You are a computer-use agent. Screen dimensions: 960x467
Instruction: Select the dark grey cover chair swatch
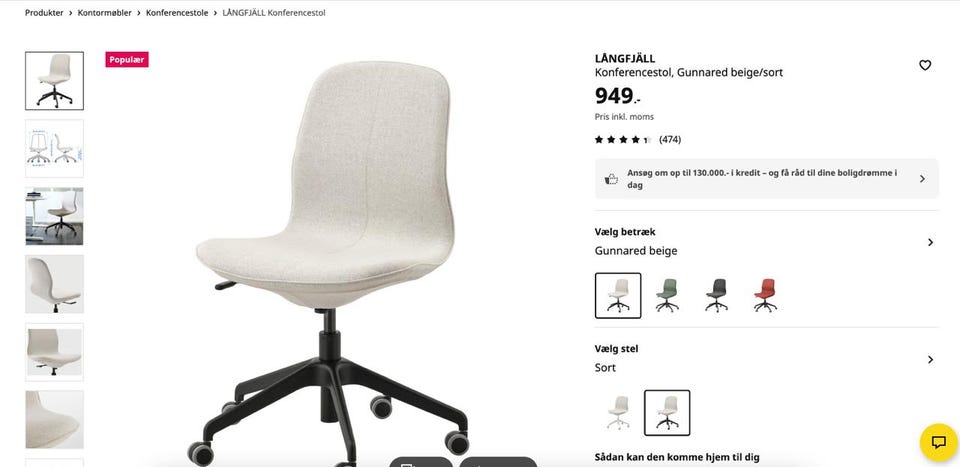(716, 296)
